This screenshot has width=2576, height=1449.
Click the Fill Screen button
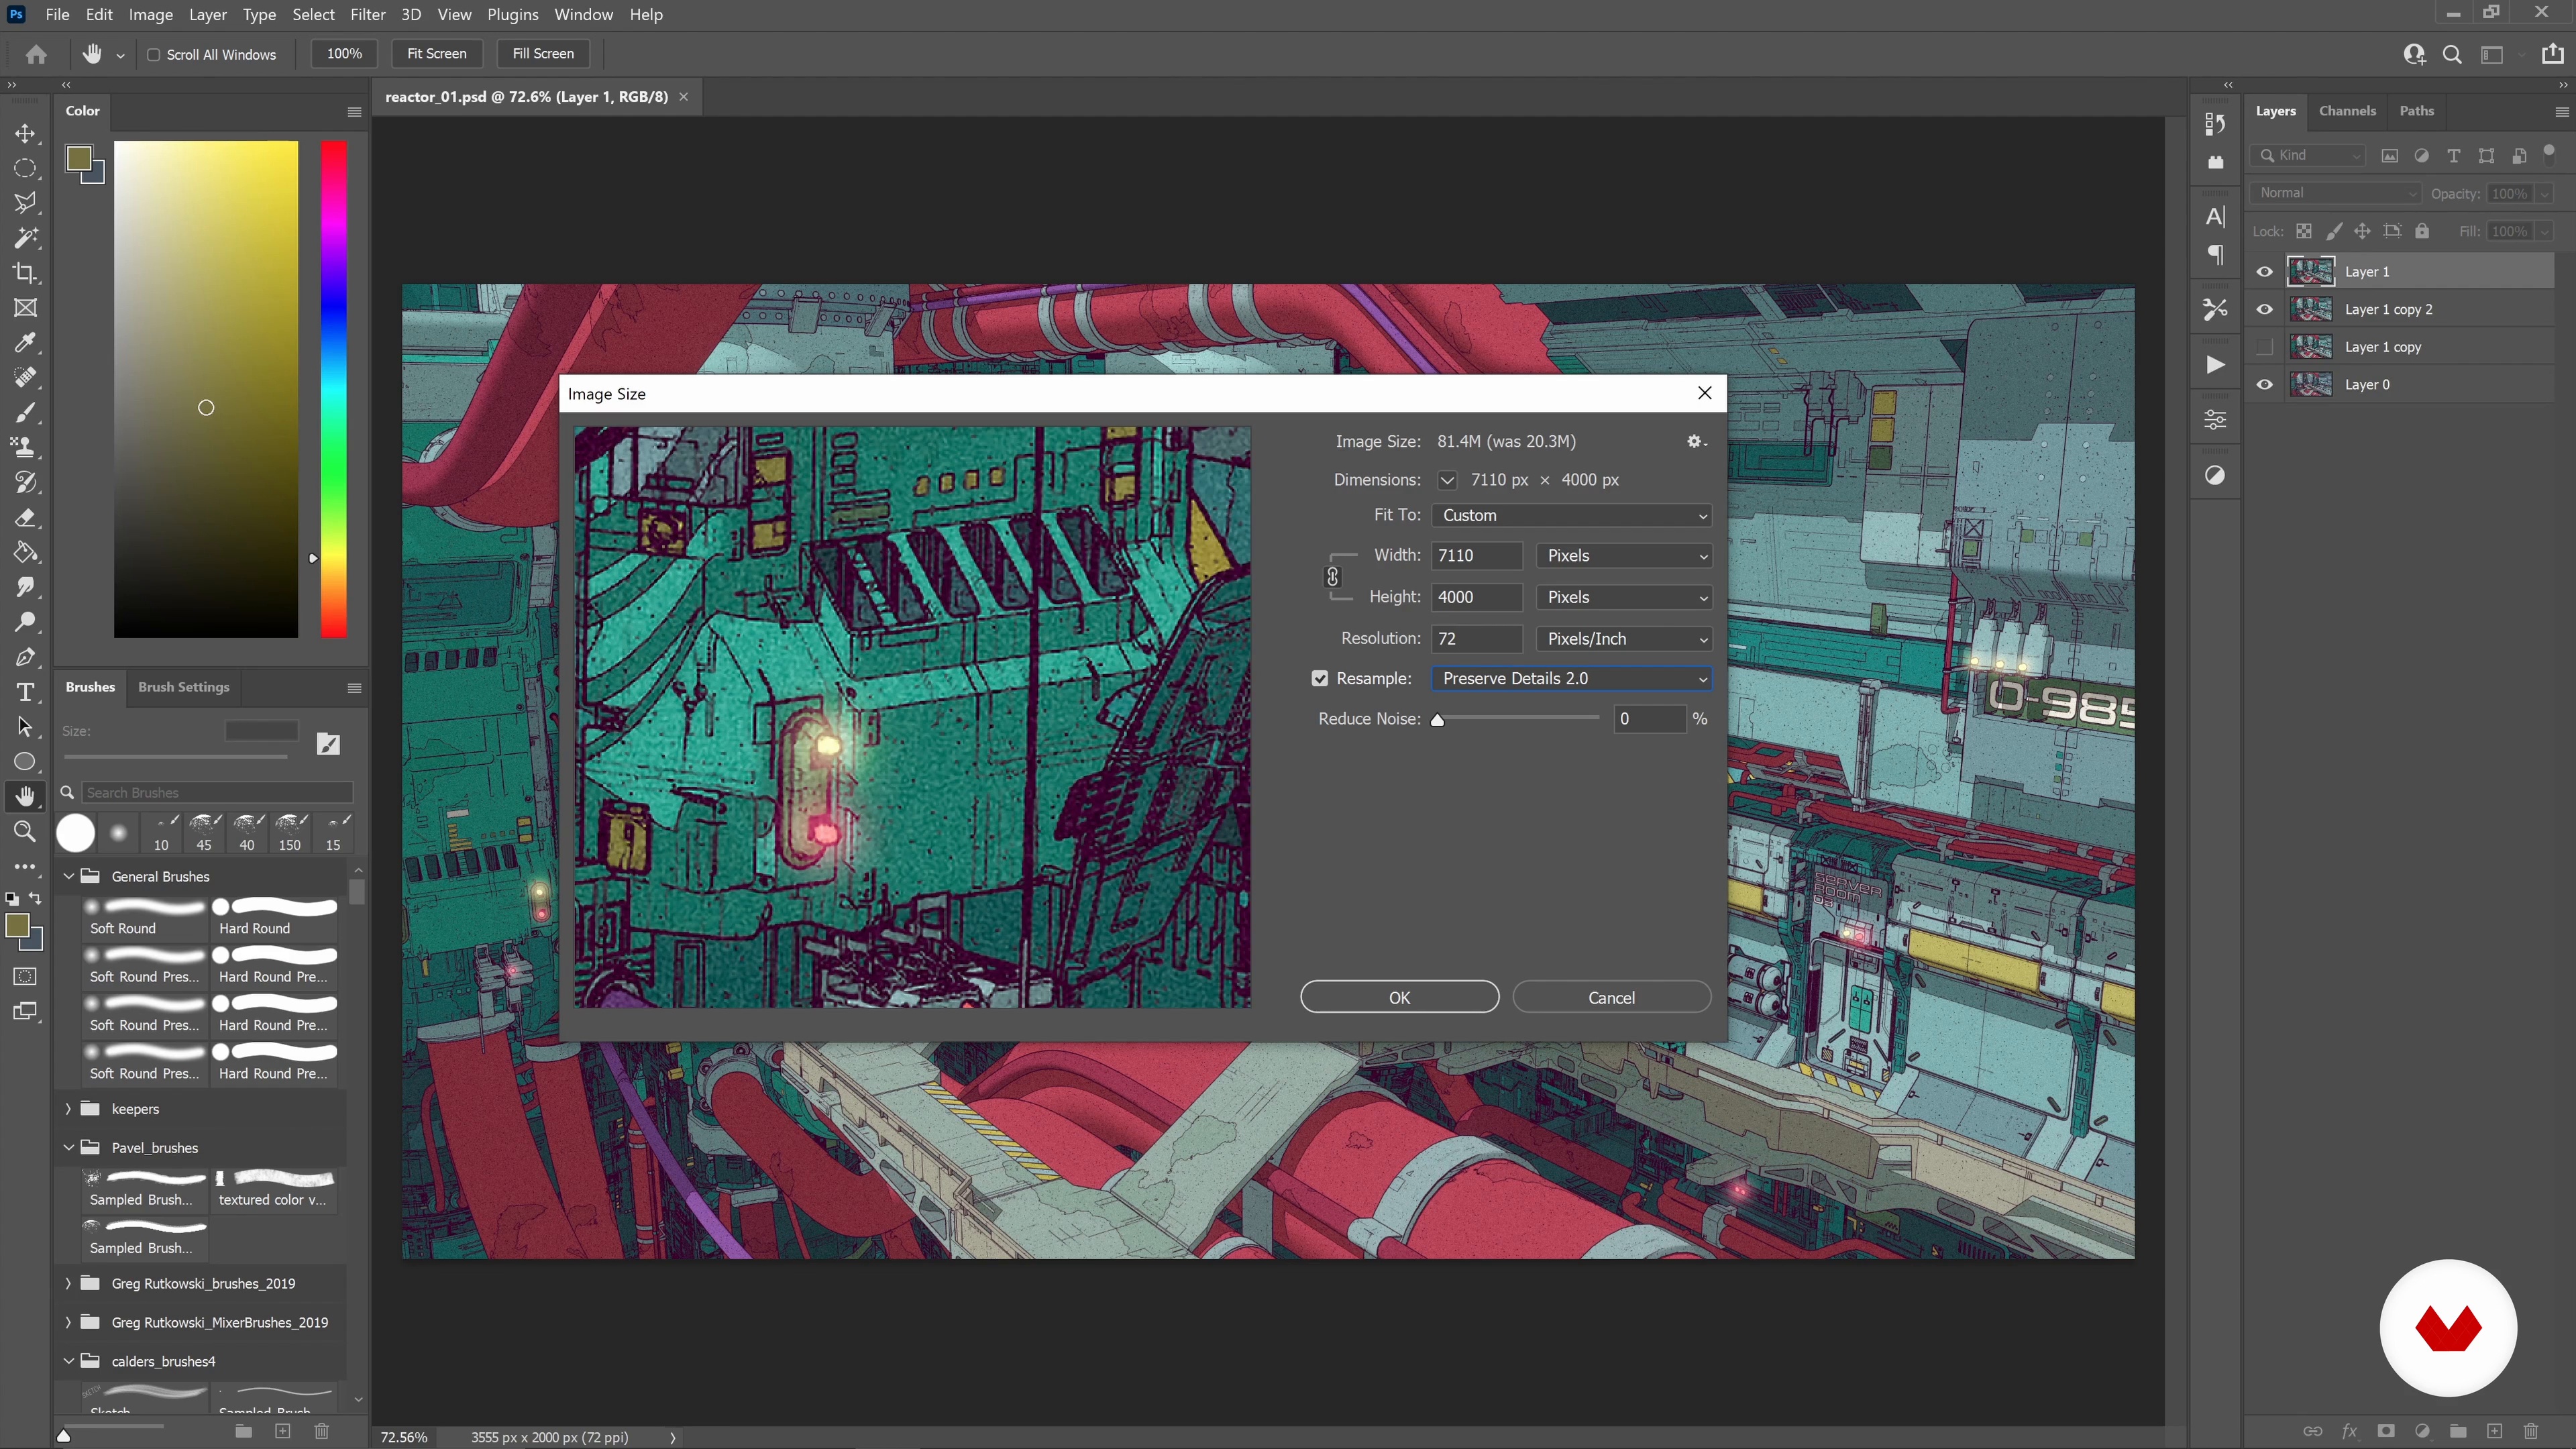tap(543, 54)
